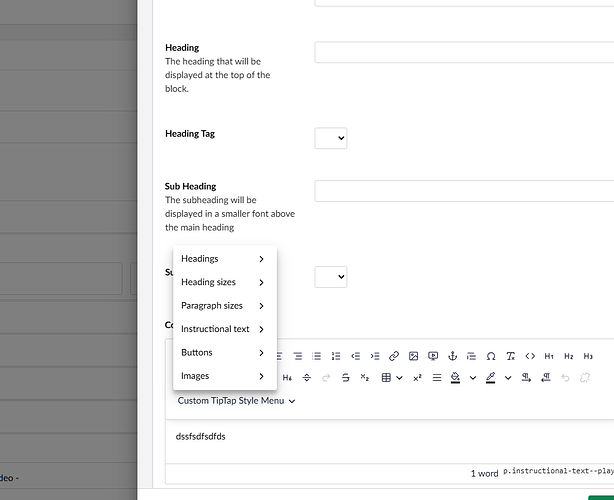Click into the Sub Heading text field
The height and width of the screenshot is (500, 614).
click(x=464, y=191)
